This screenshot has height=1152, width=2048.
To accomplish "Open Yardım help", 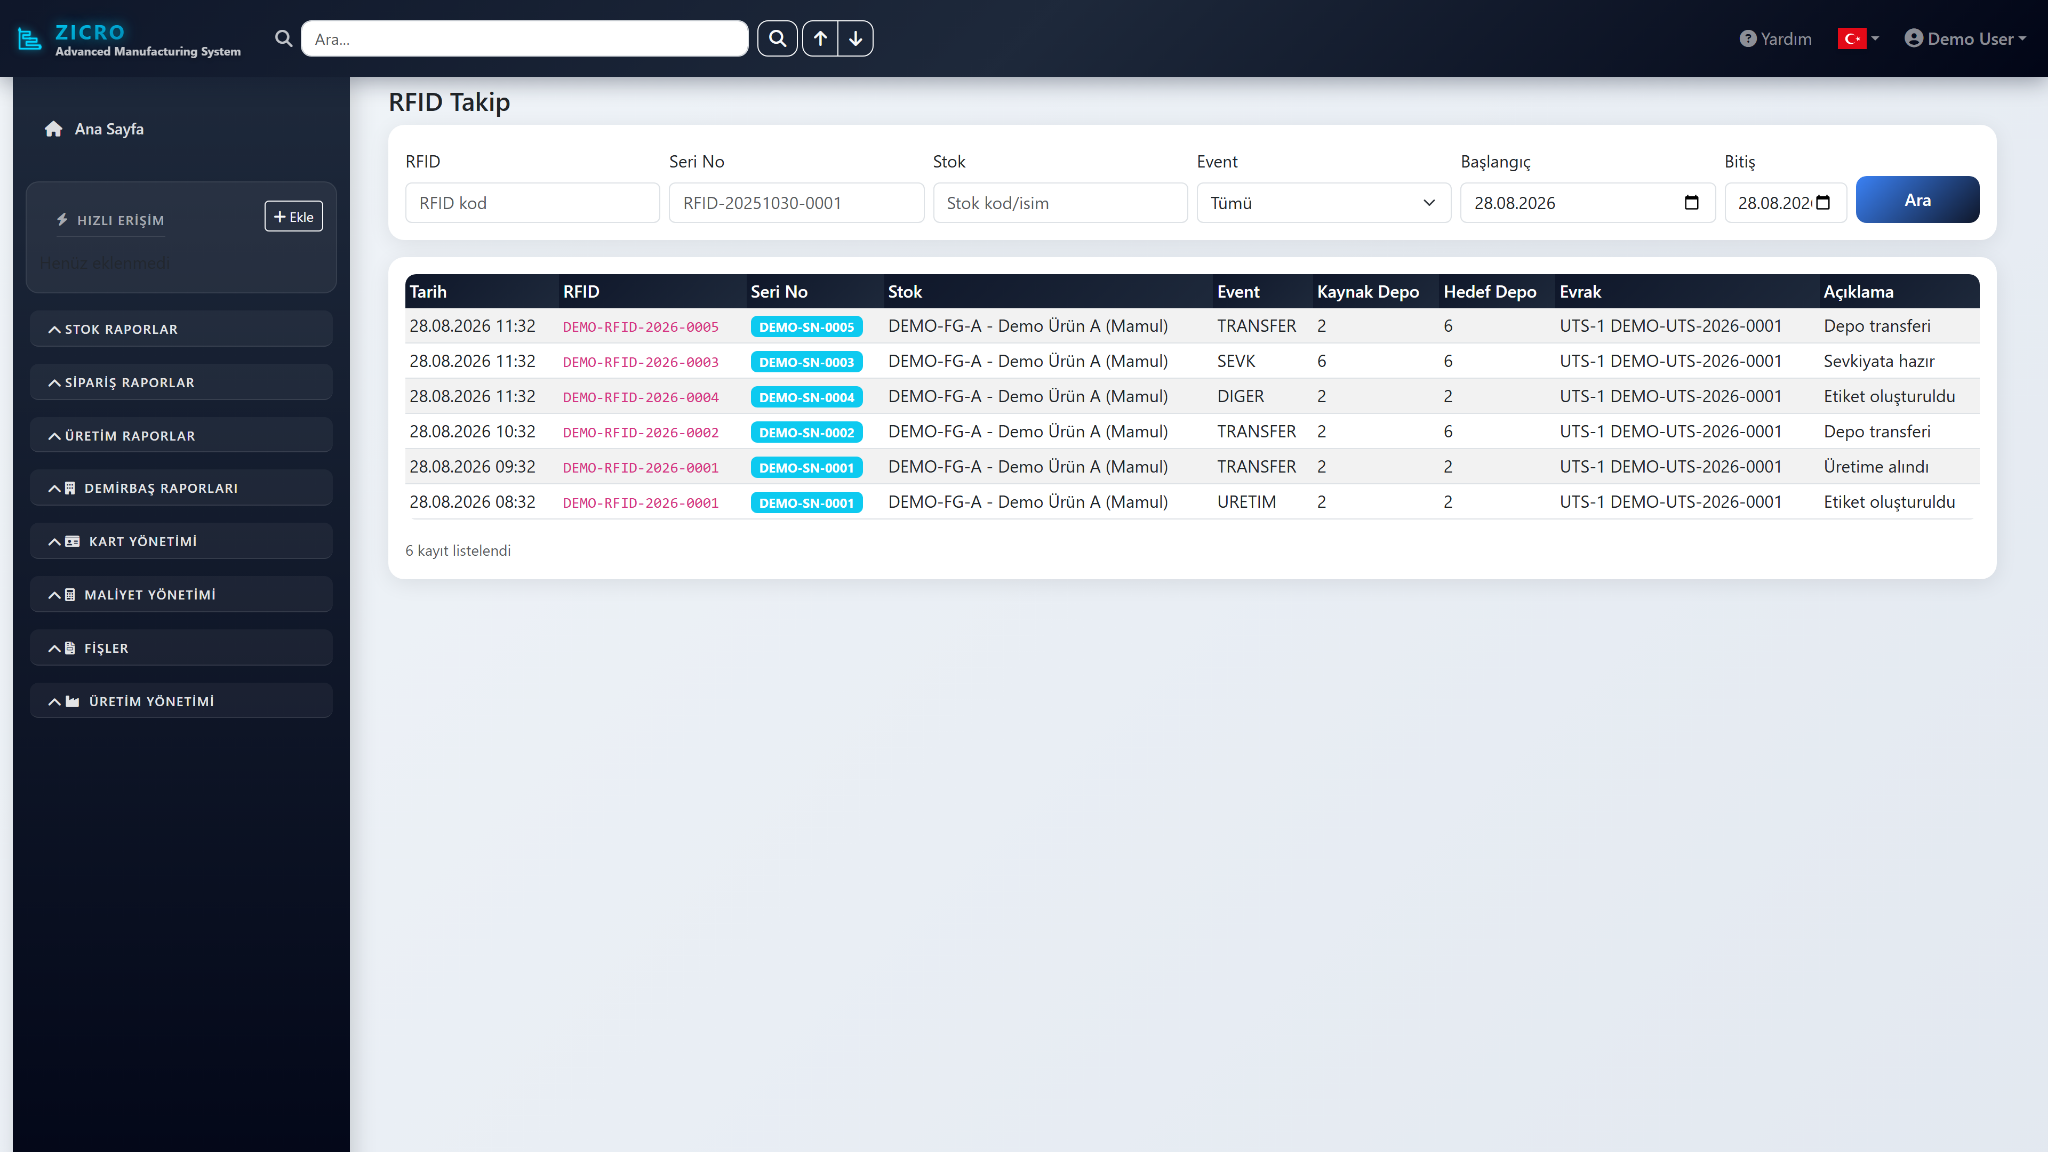I will point(1776,39).
